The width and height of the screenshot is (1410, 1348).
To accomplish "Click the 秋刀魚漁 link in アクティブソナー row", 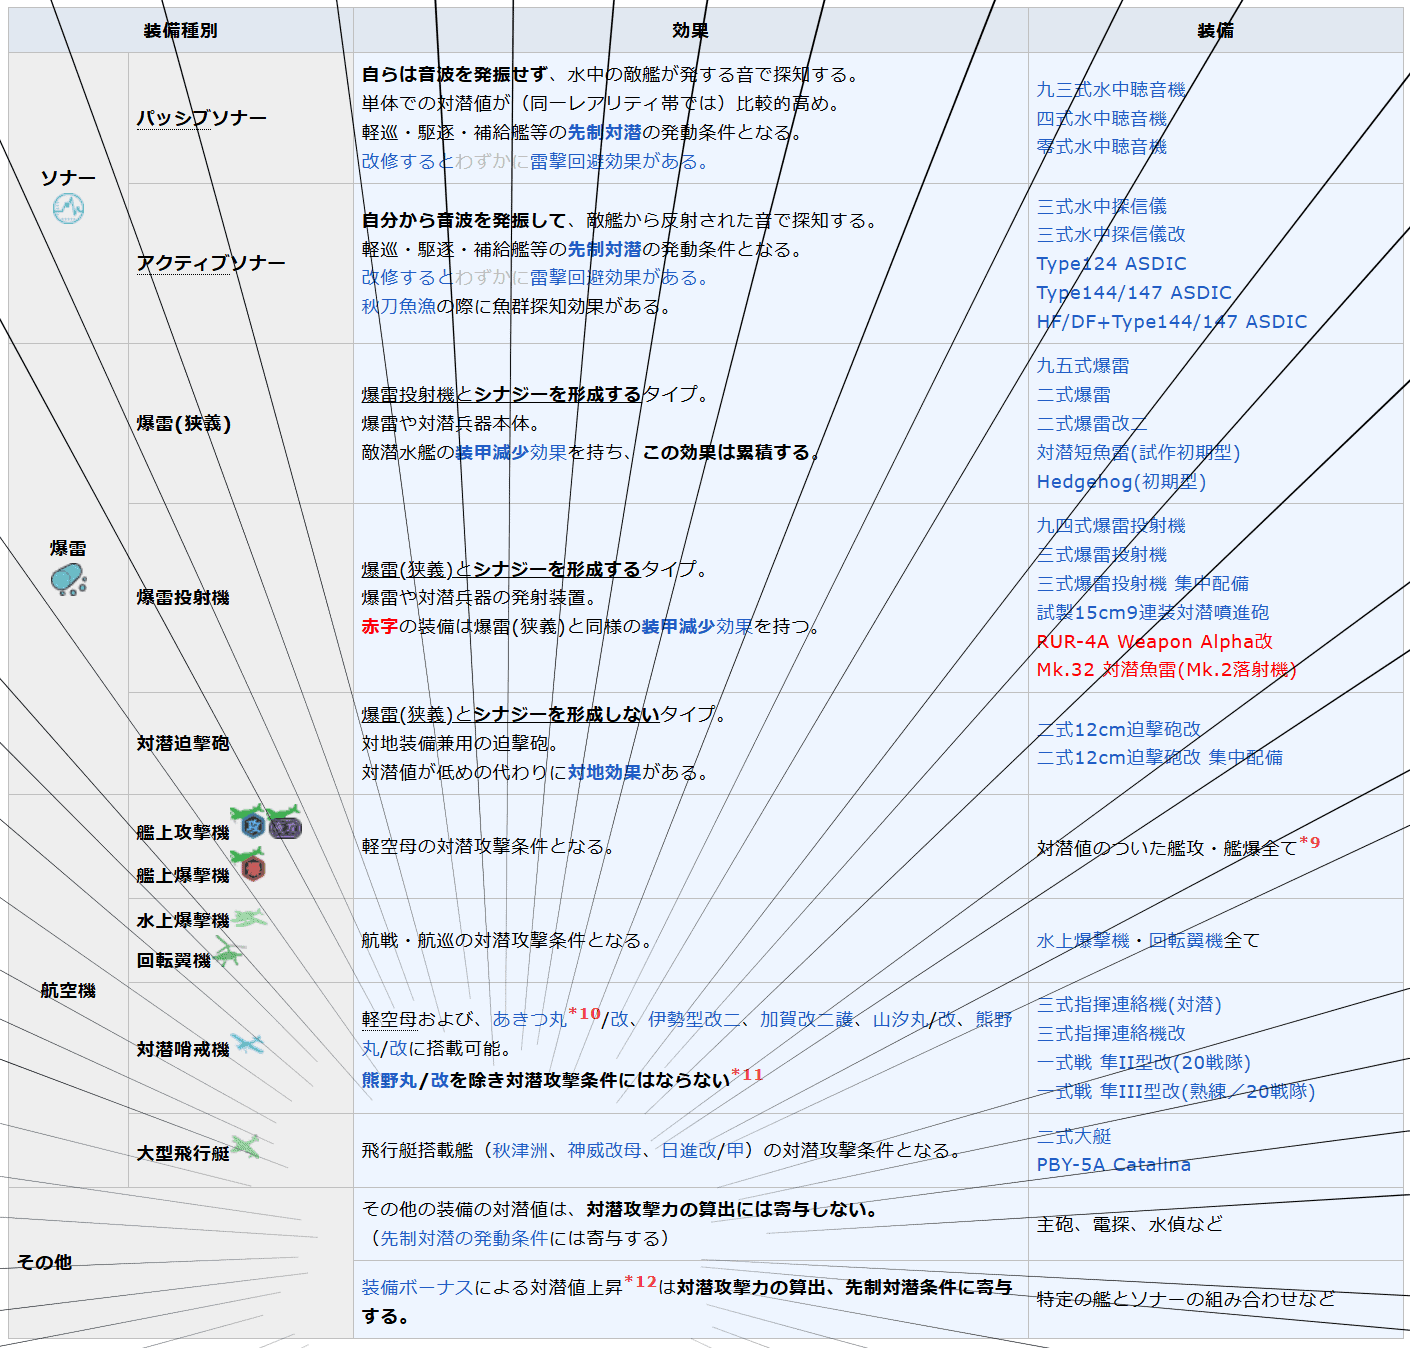I will [x=398, y=306].
